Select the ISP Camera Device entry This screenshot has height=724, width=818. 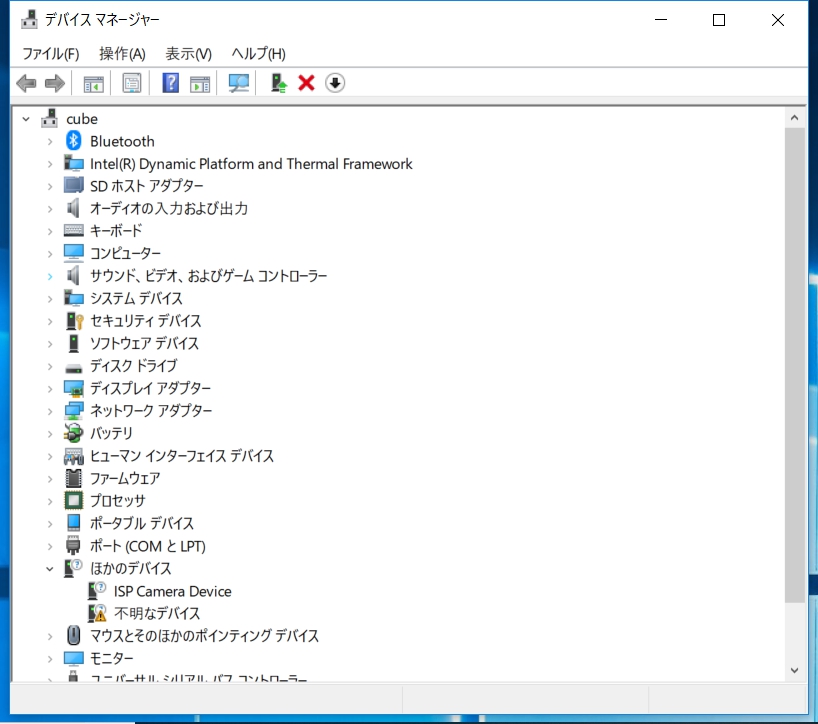[x=172, y=591]
